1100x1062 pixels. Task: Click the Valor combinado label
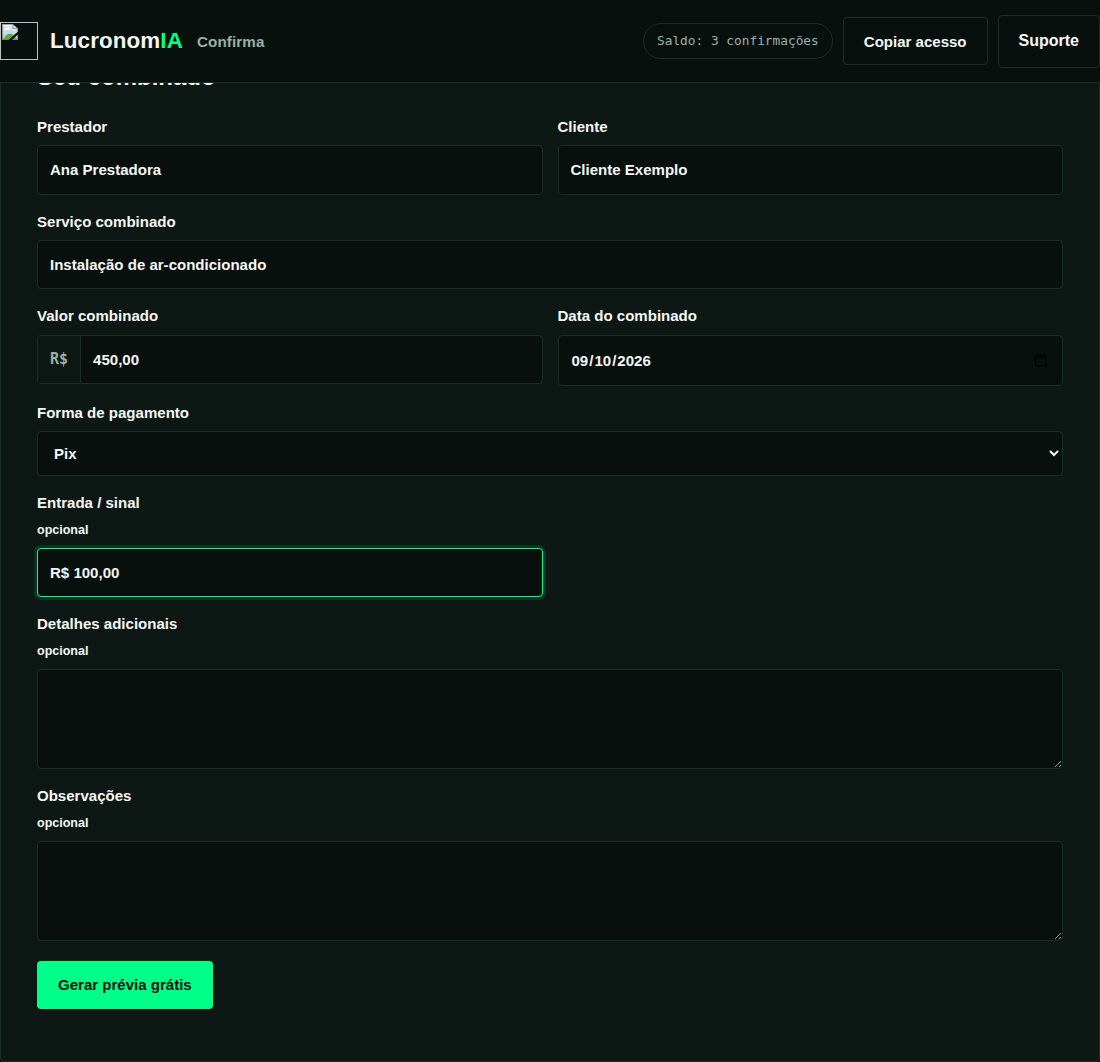[x=98, y=316]
